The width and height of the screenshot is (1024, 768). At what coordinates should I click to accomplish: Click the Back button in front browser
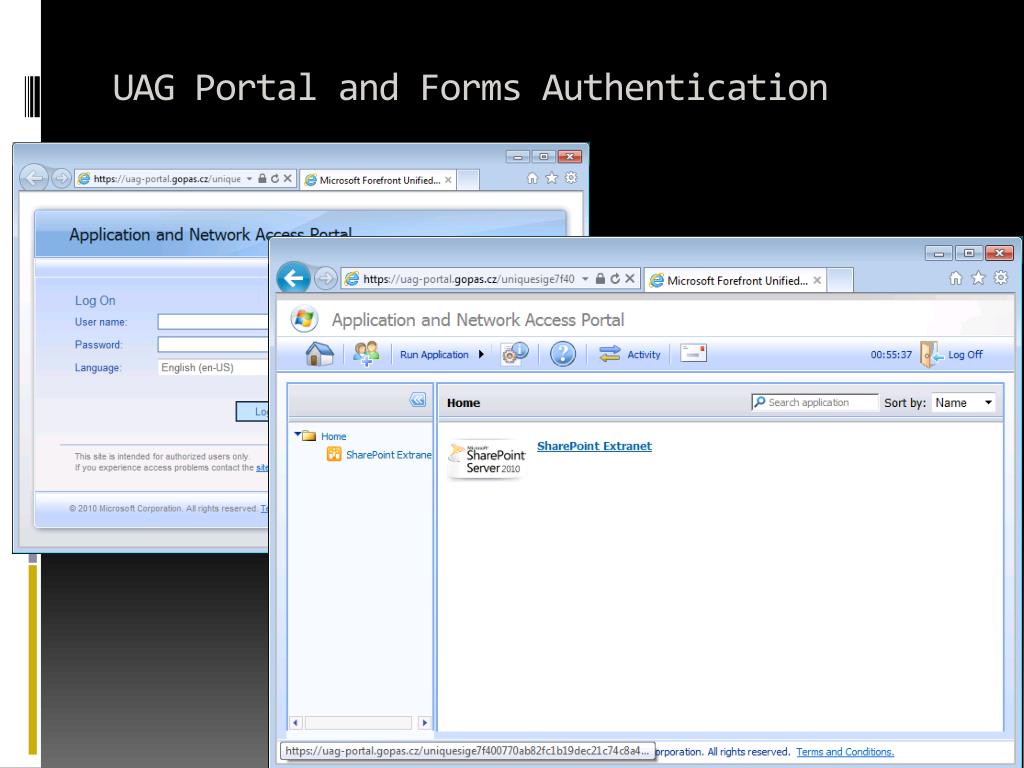coord(294,278)
